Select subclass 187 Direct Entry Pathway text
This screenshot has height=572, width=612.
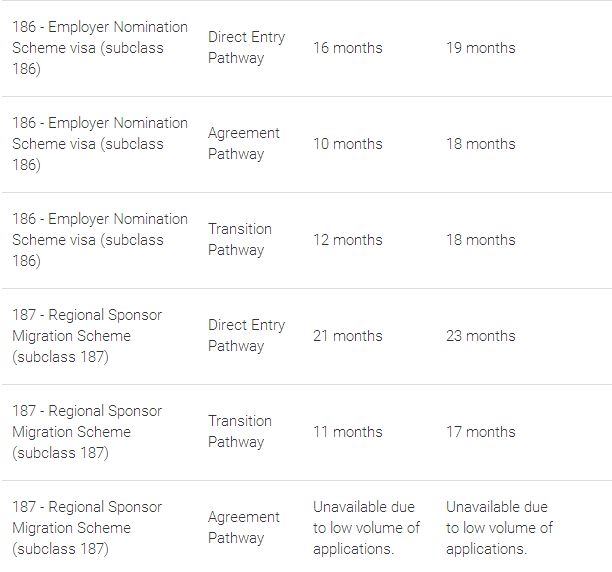coord(246,336)
